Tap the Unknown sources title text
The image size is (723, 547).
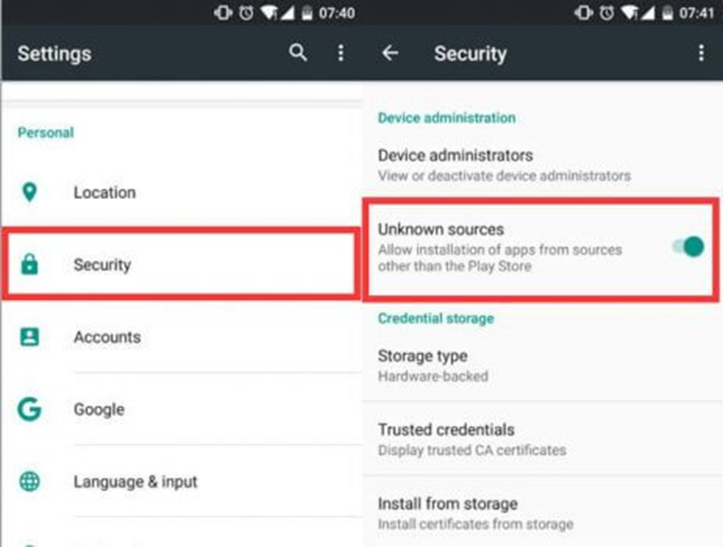pos(441,229)
